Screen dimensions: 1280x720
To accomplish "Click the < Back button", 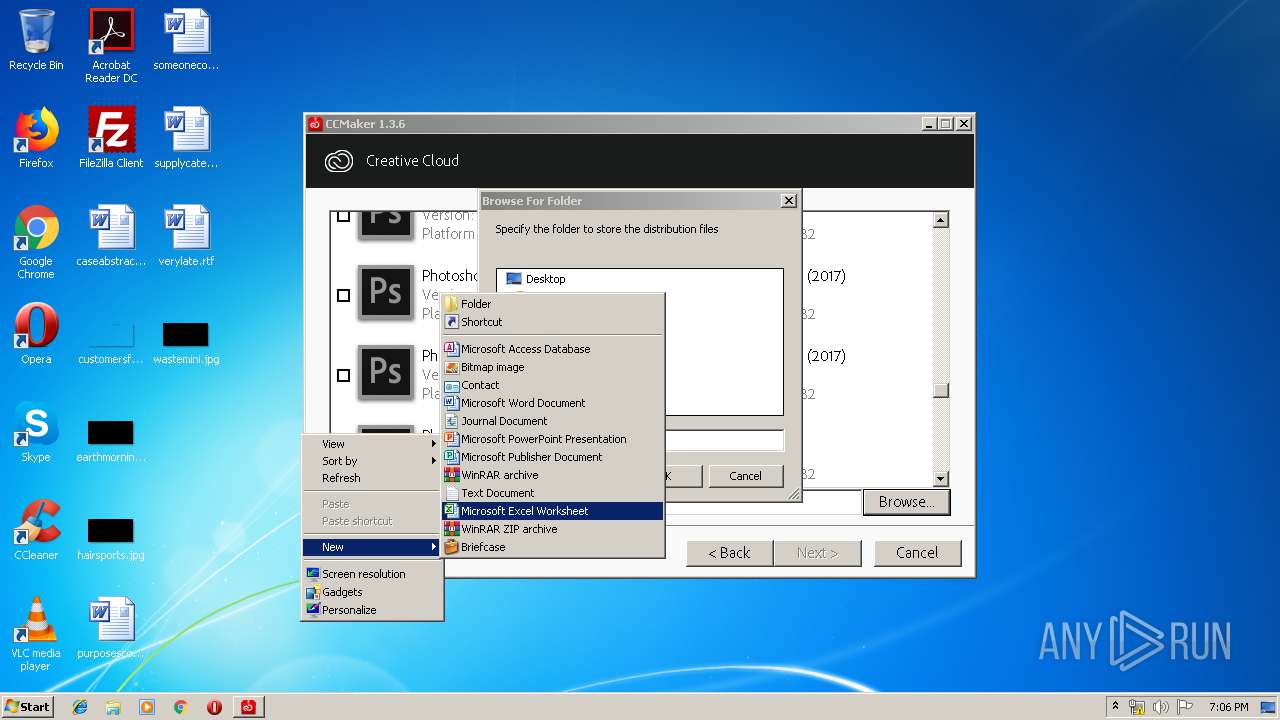I will (x=729, y=553).
